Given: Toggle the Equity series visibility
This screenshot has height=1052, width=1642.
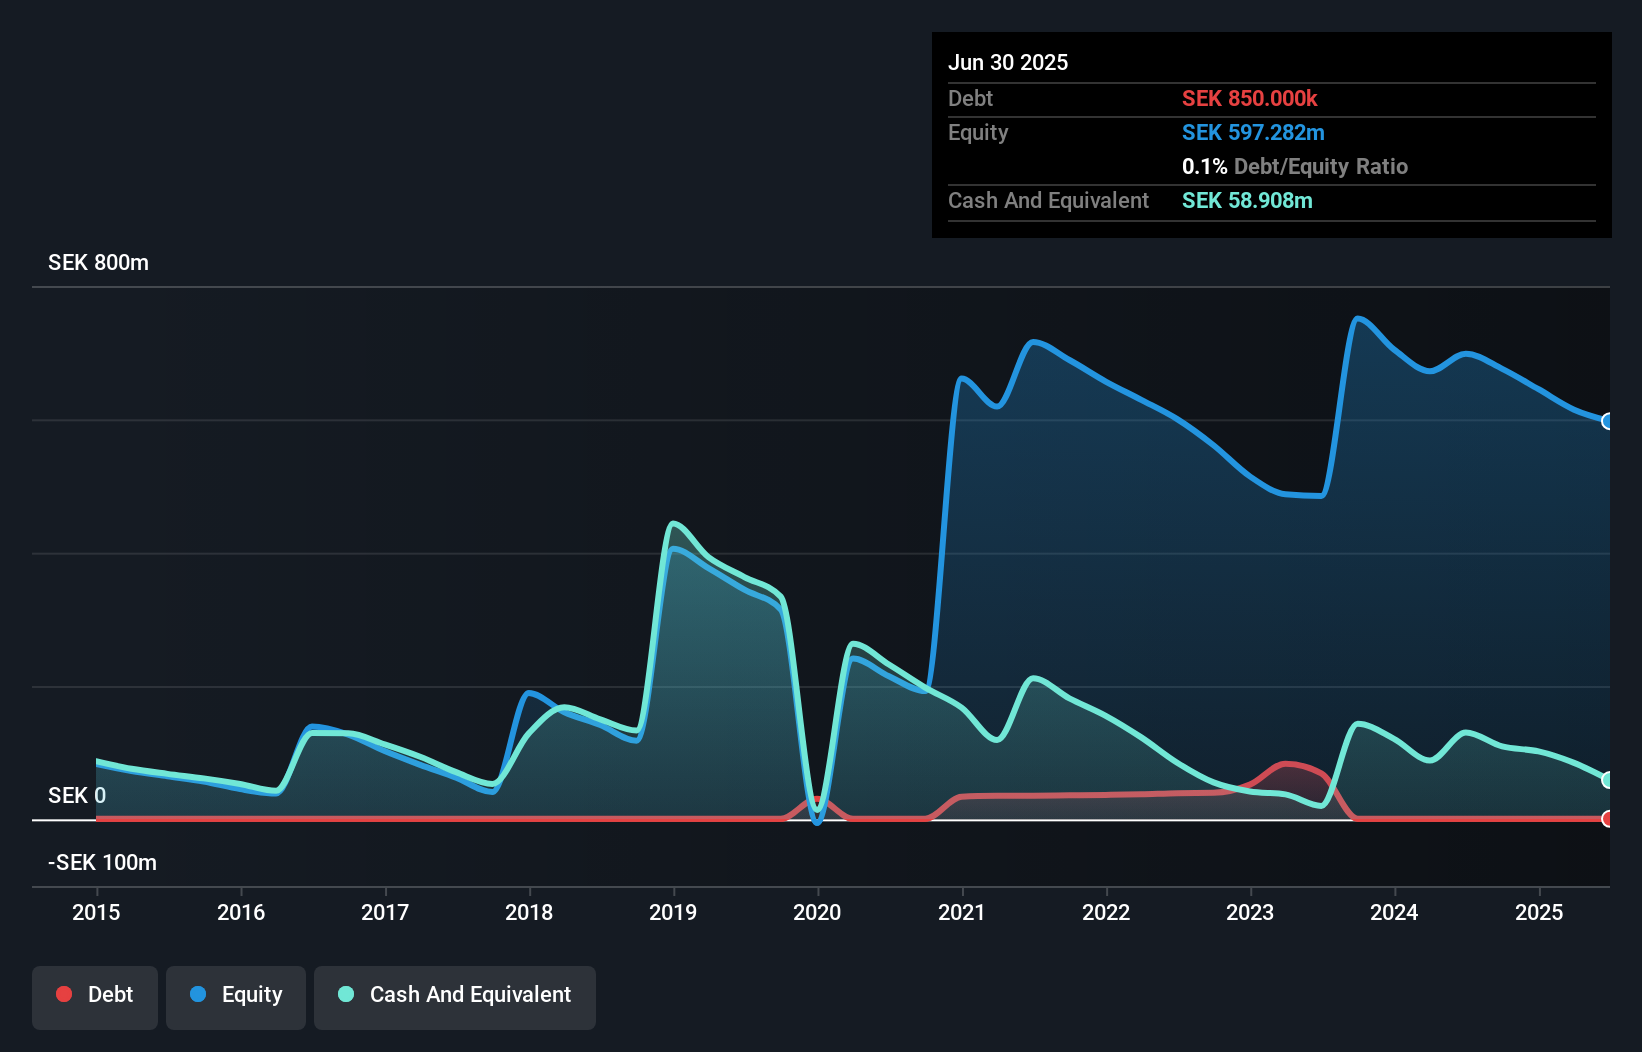Looking at the screenshot, I should point(235,996).
